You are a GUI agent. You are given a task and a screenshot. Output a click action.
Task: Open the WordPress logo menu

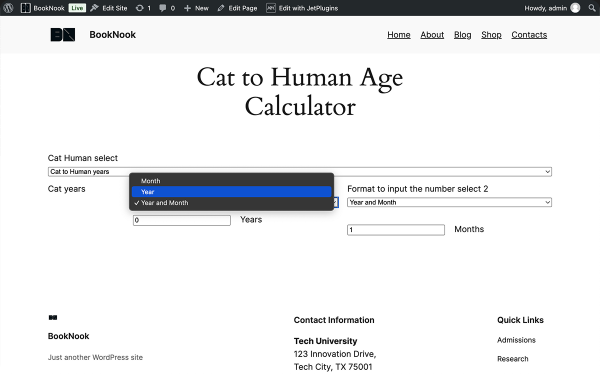coord(8,8)
